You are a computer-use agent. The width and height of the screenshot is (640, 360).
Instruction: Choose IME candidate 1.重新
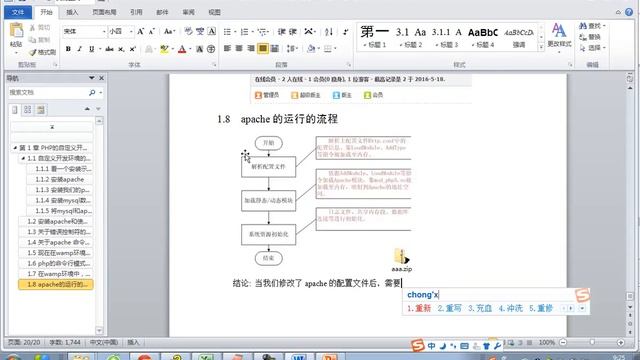[419, 309]
